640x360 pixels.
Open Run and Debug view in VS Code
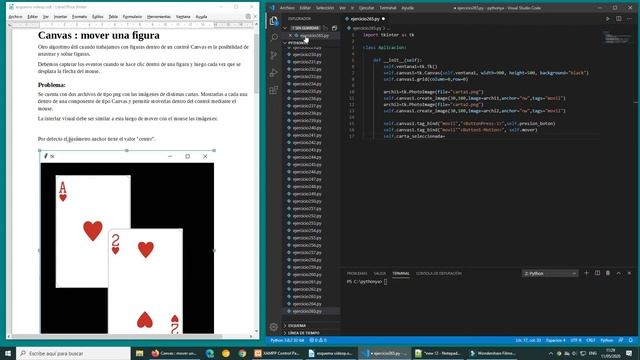click(x=273, y=73)
